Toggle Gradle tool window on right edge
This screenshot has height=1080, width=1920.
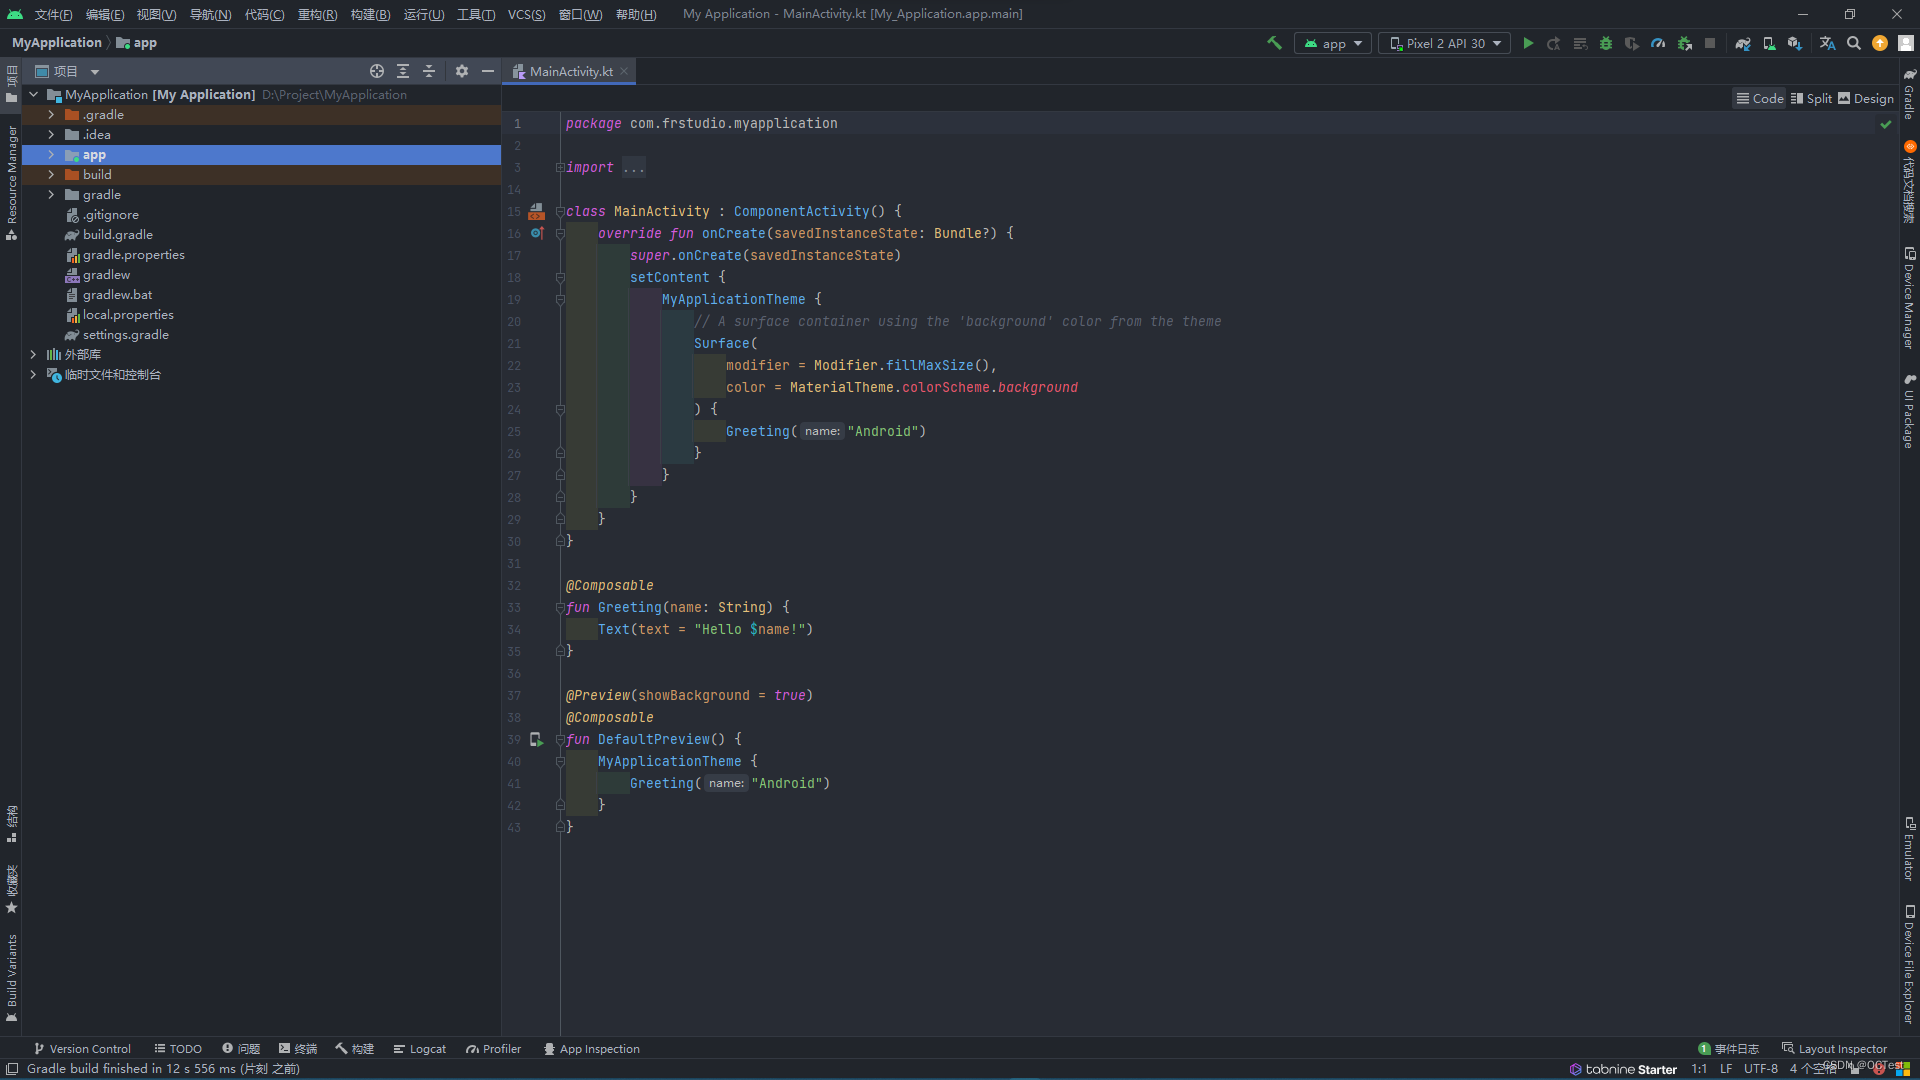[x=1909, y=94]
